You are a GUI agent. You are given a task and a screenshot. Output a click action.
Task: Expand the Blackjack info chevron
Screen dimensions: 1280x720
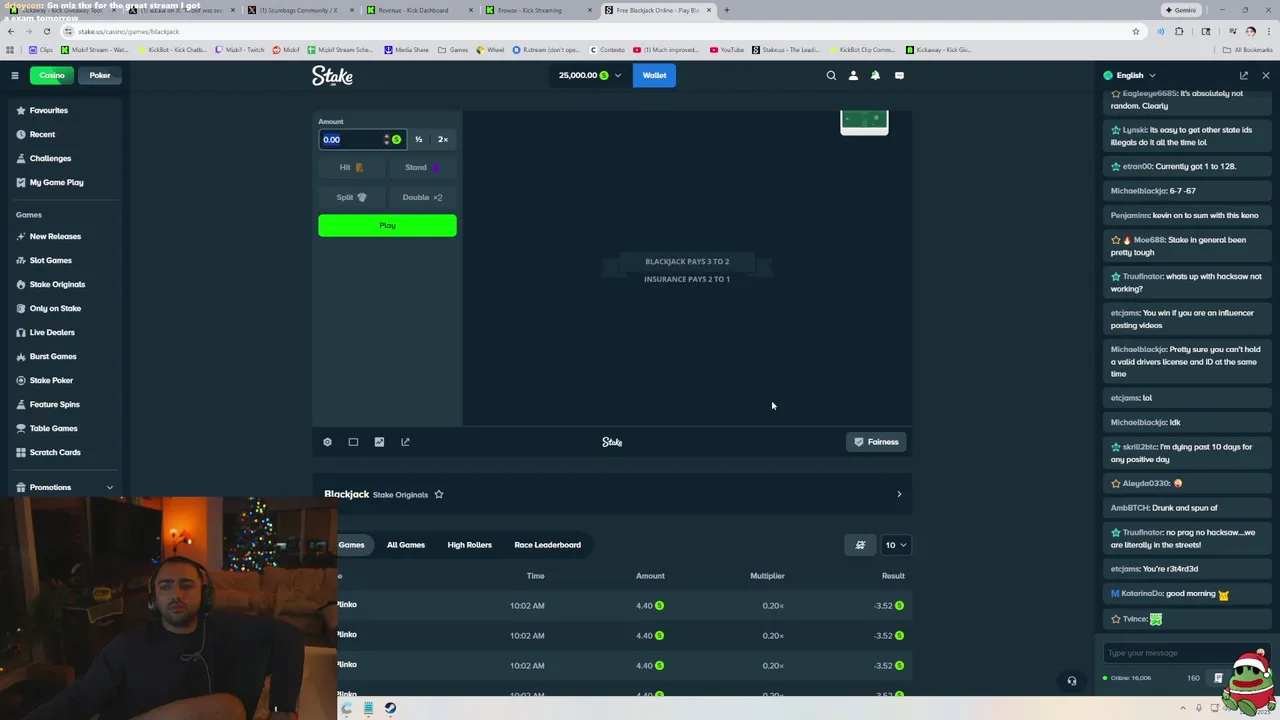(x=899, y=494)
